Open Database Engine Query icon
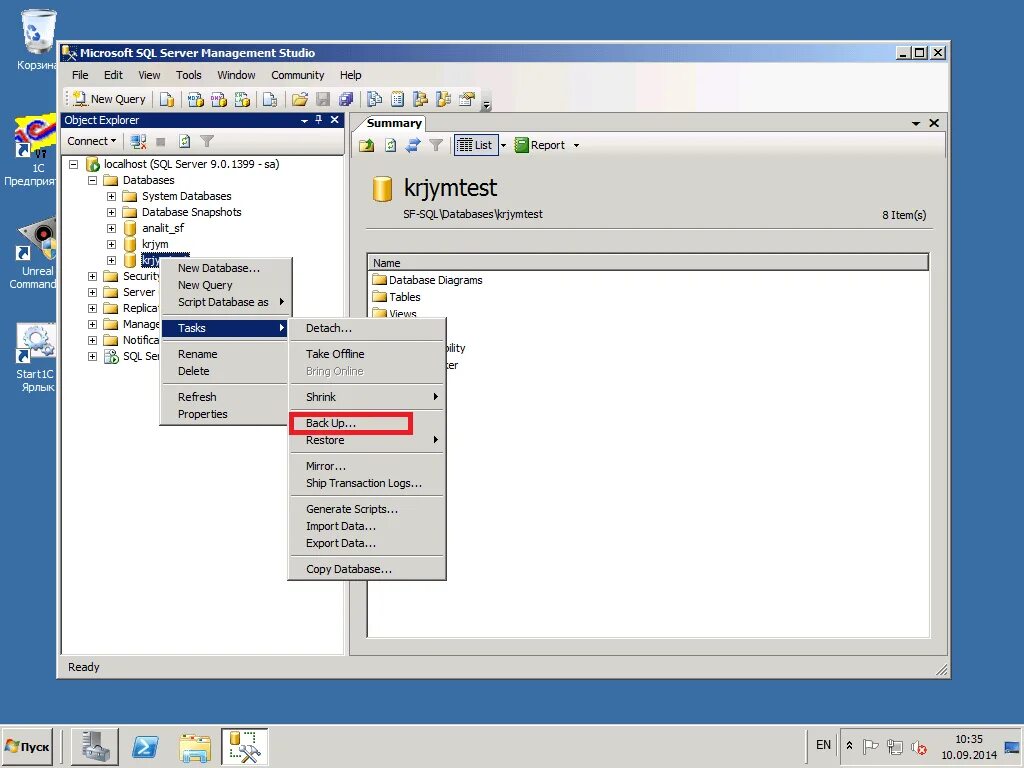Viewport: 1024px width, 768px height. (167, 99)
